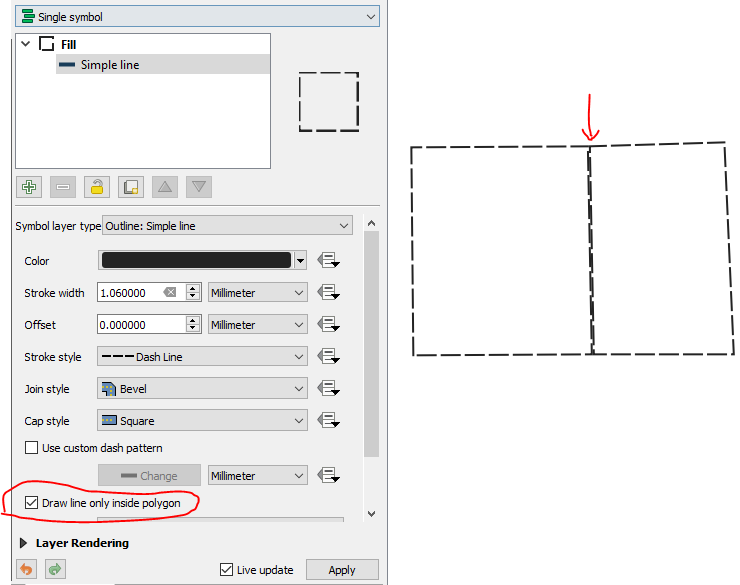
Task: Open the Stroke width unit Millimeter dropdown
Action: pyautogui.click(x=258, y=292)
